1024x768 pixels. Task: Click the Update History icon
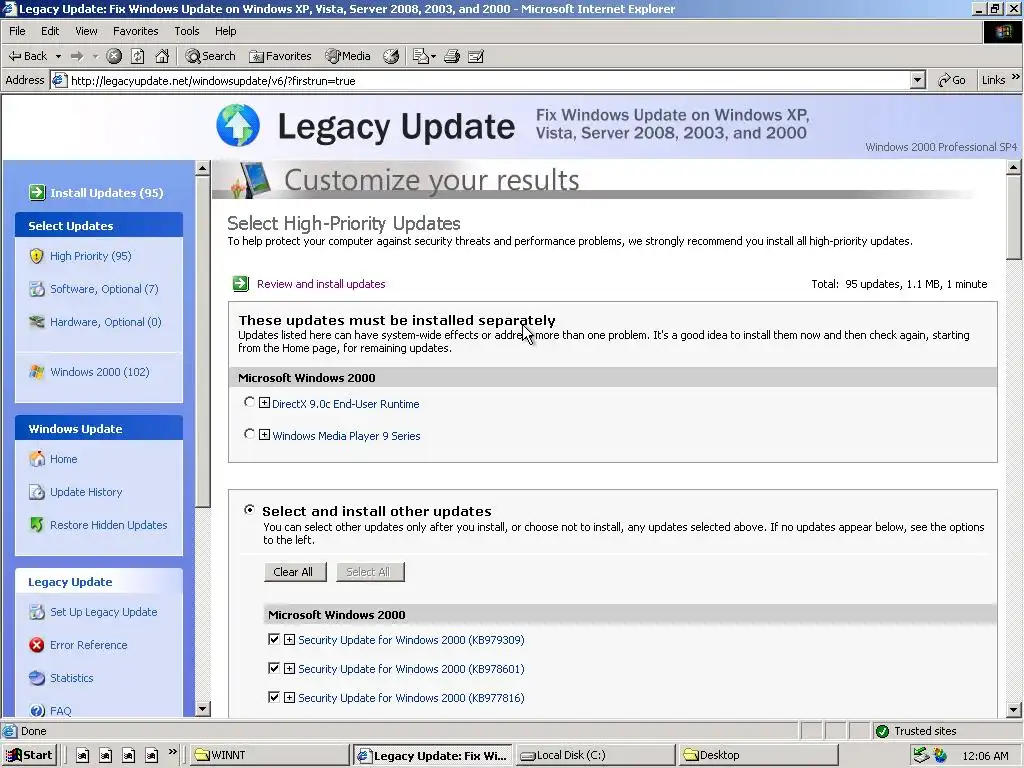pyautogui.click(x=37, y=492)
